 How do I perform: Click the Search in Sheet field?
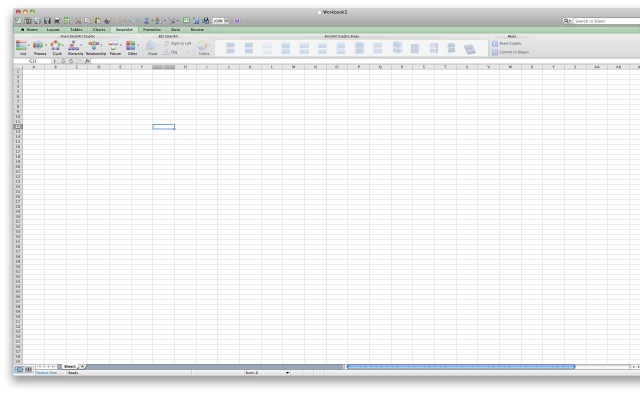pyautogui.click(x=607, y=21)
